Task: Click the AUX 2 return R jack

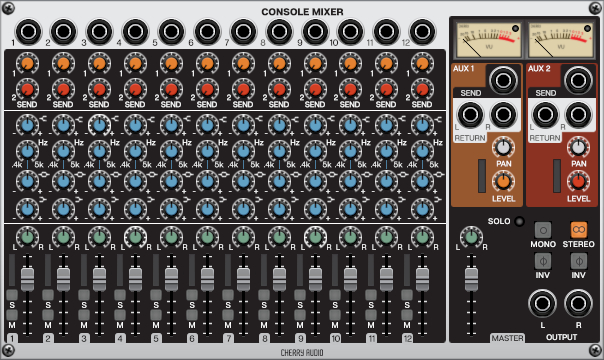Action: [x=578, y=114]
